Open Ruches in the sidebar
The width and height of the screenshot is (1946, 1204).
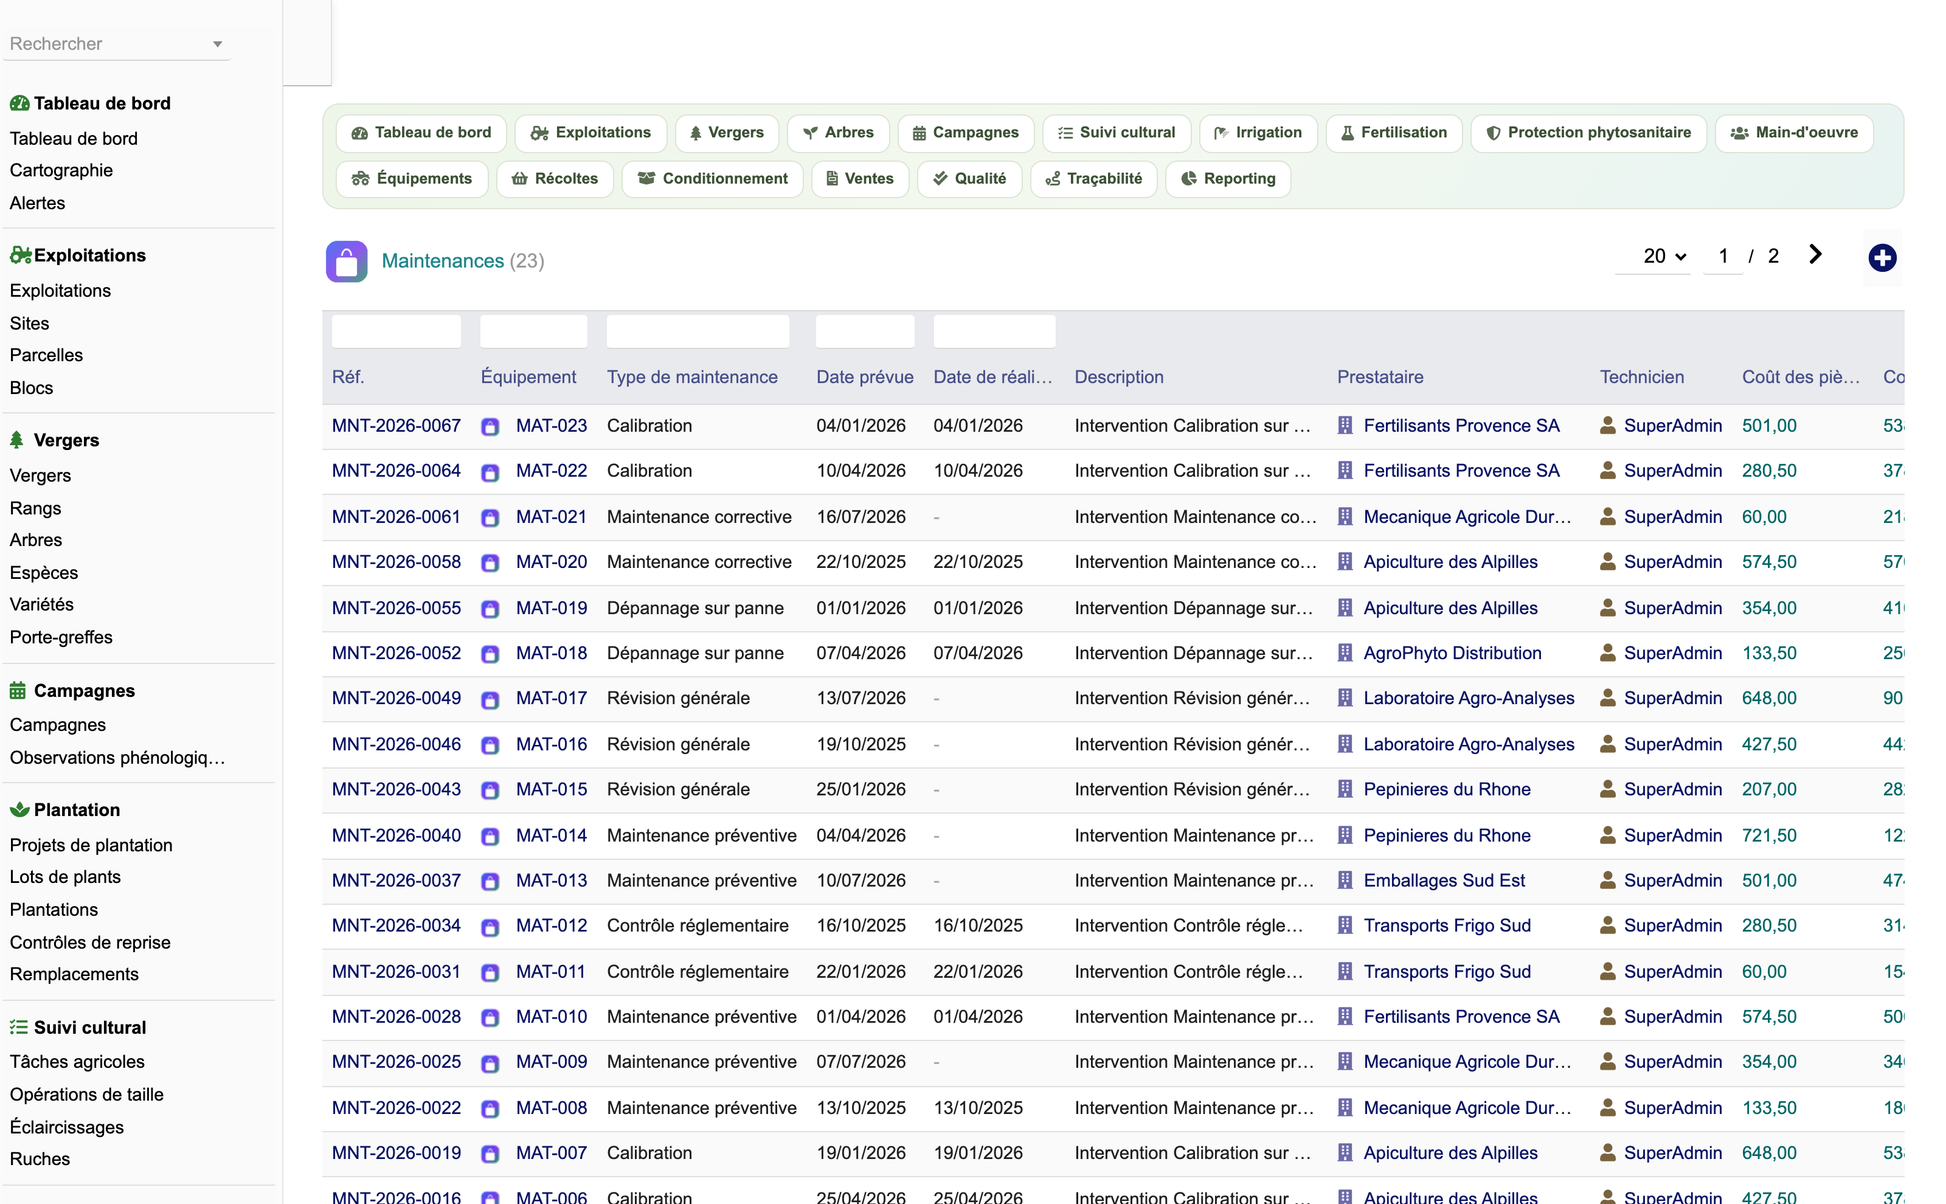pyautogui.click(x=40, y=1159)
